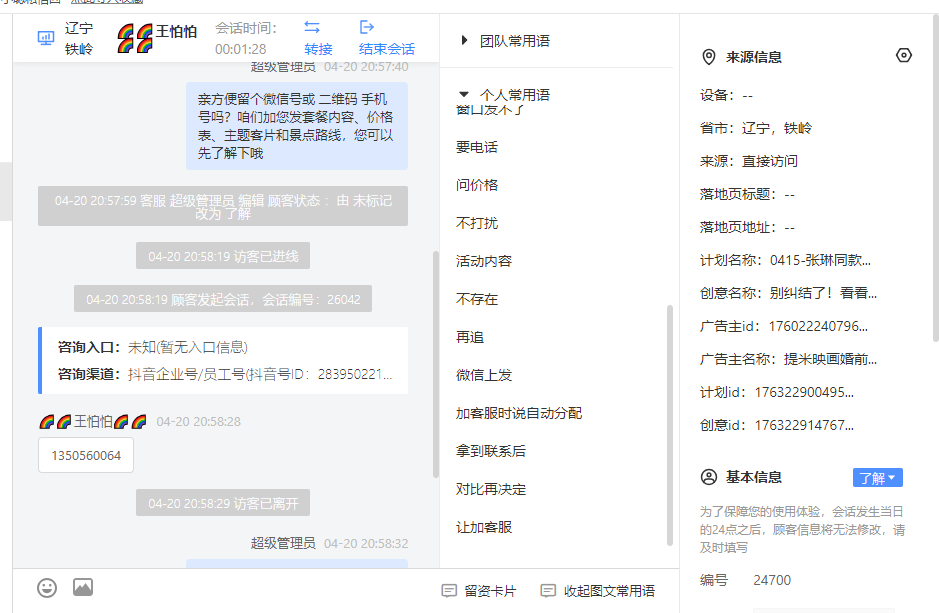Click the 计划id value
Viewport: 939px width, 613px height.
click(x=804, y=392)
